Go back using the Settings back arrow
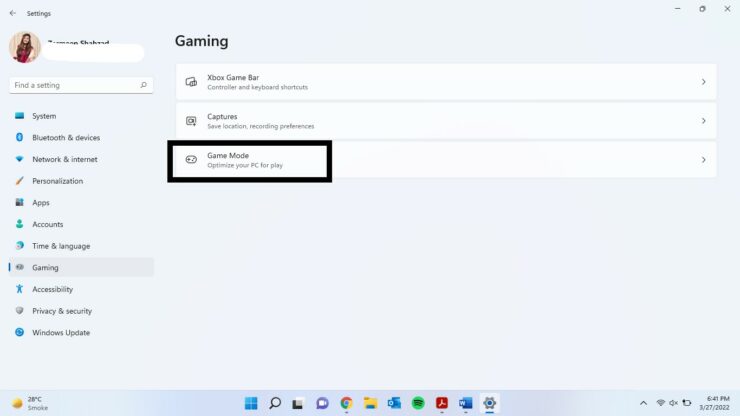740x416 pixels. click(13, 13)
